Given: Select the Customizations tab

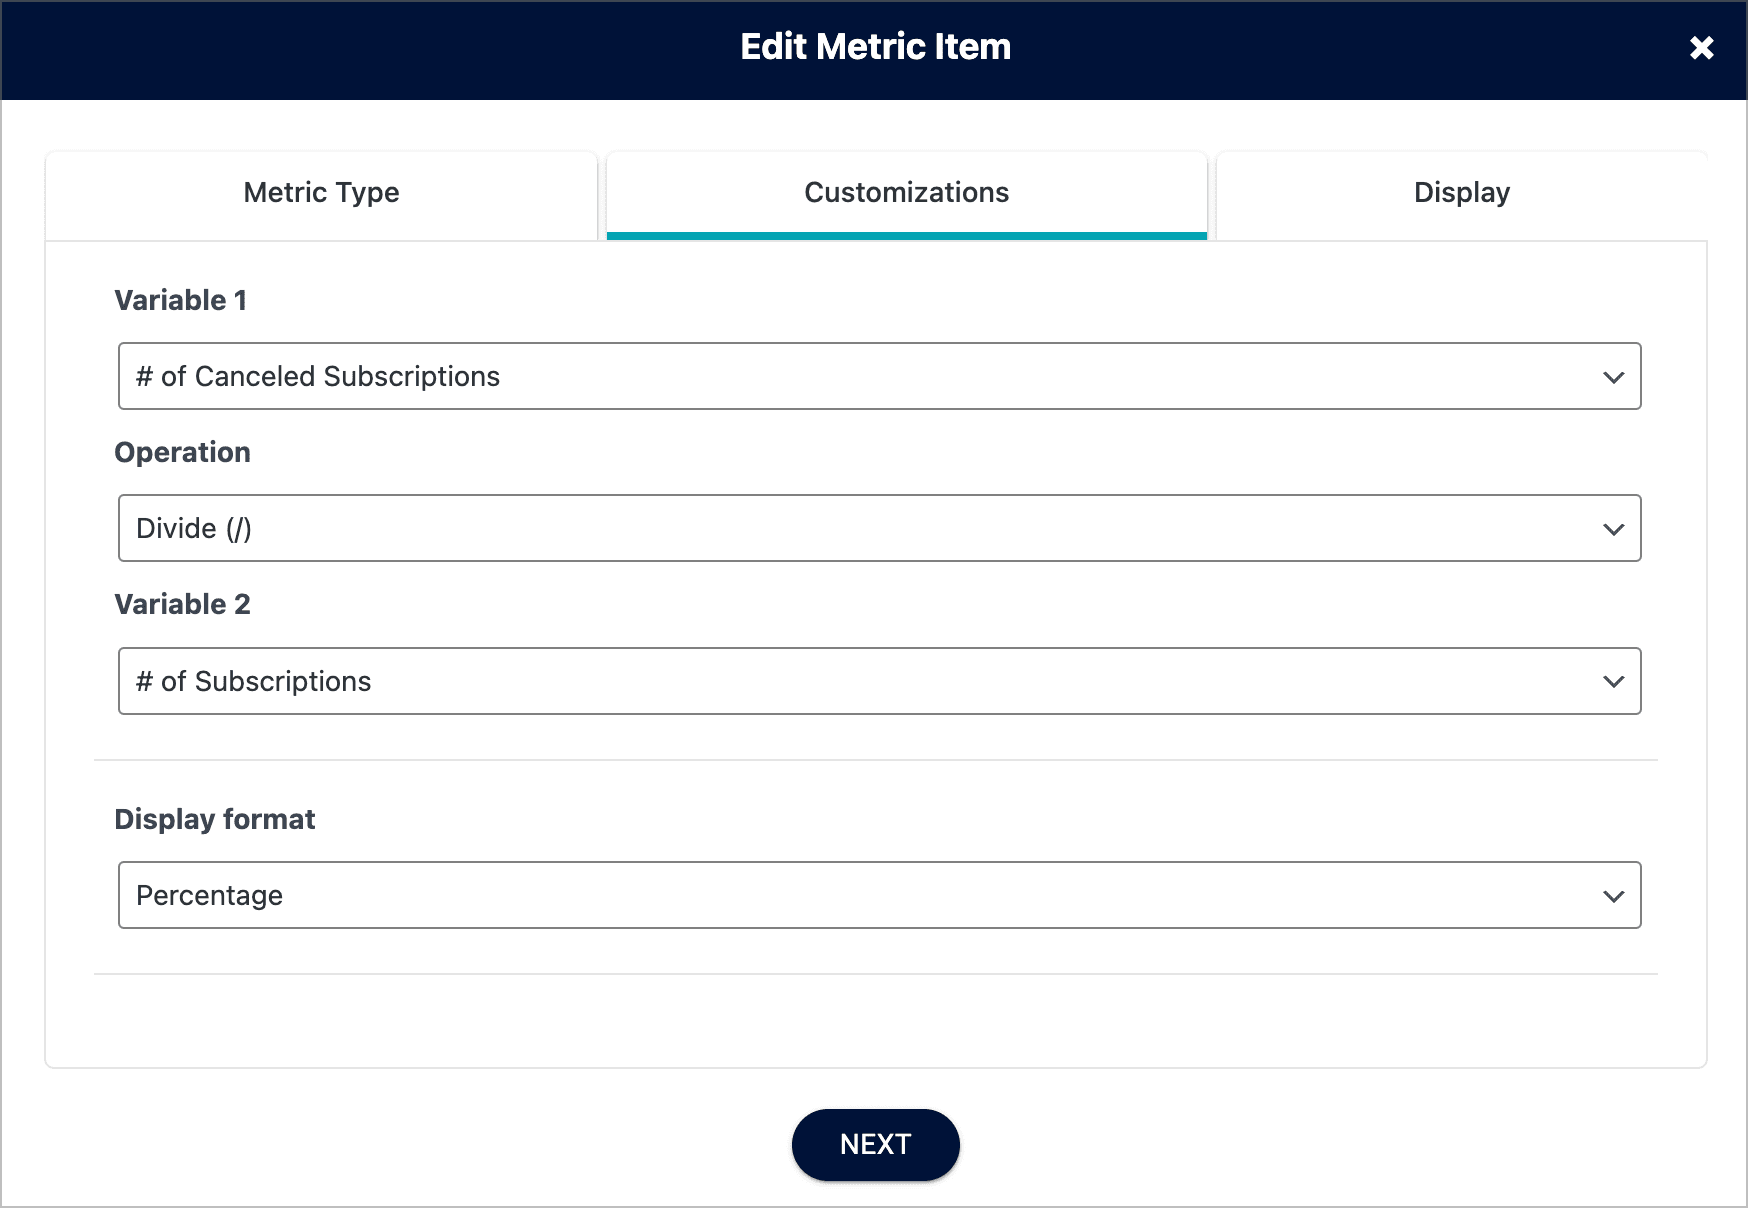Looking at the screenshot, I should [905, 192].
